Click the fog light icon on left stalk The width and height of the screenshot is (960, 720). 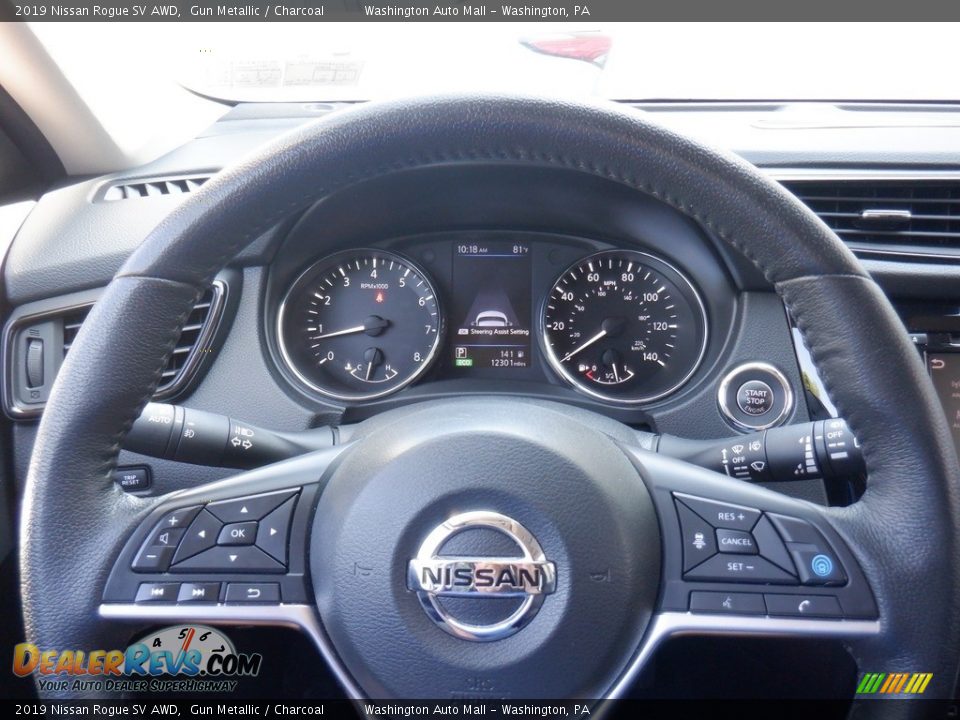point(189,433)
